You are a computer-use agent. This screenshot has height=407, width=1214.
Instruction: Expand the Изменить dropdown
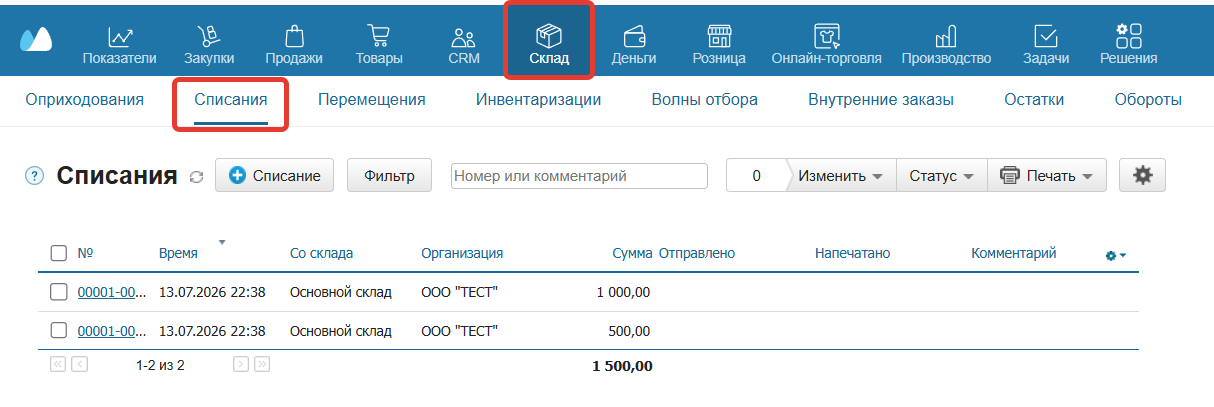(x=841, y=175)
